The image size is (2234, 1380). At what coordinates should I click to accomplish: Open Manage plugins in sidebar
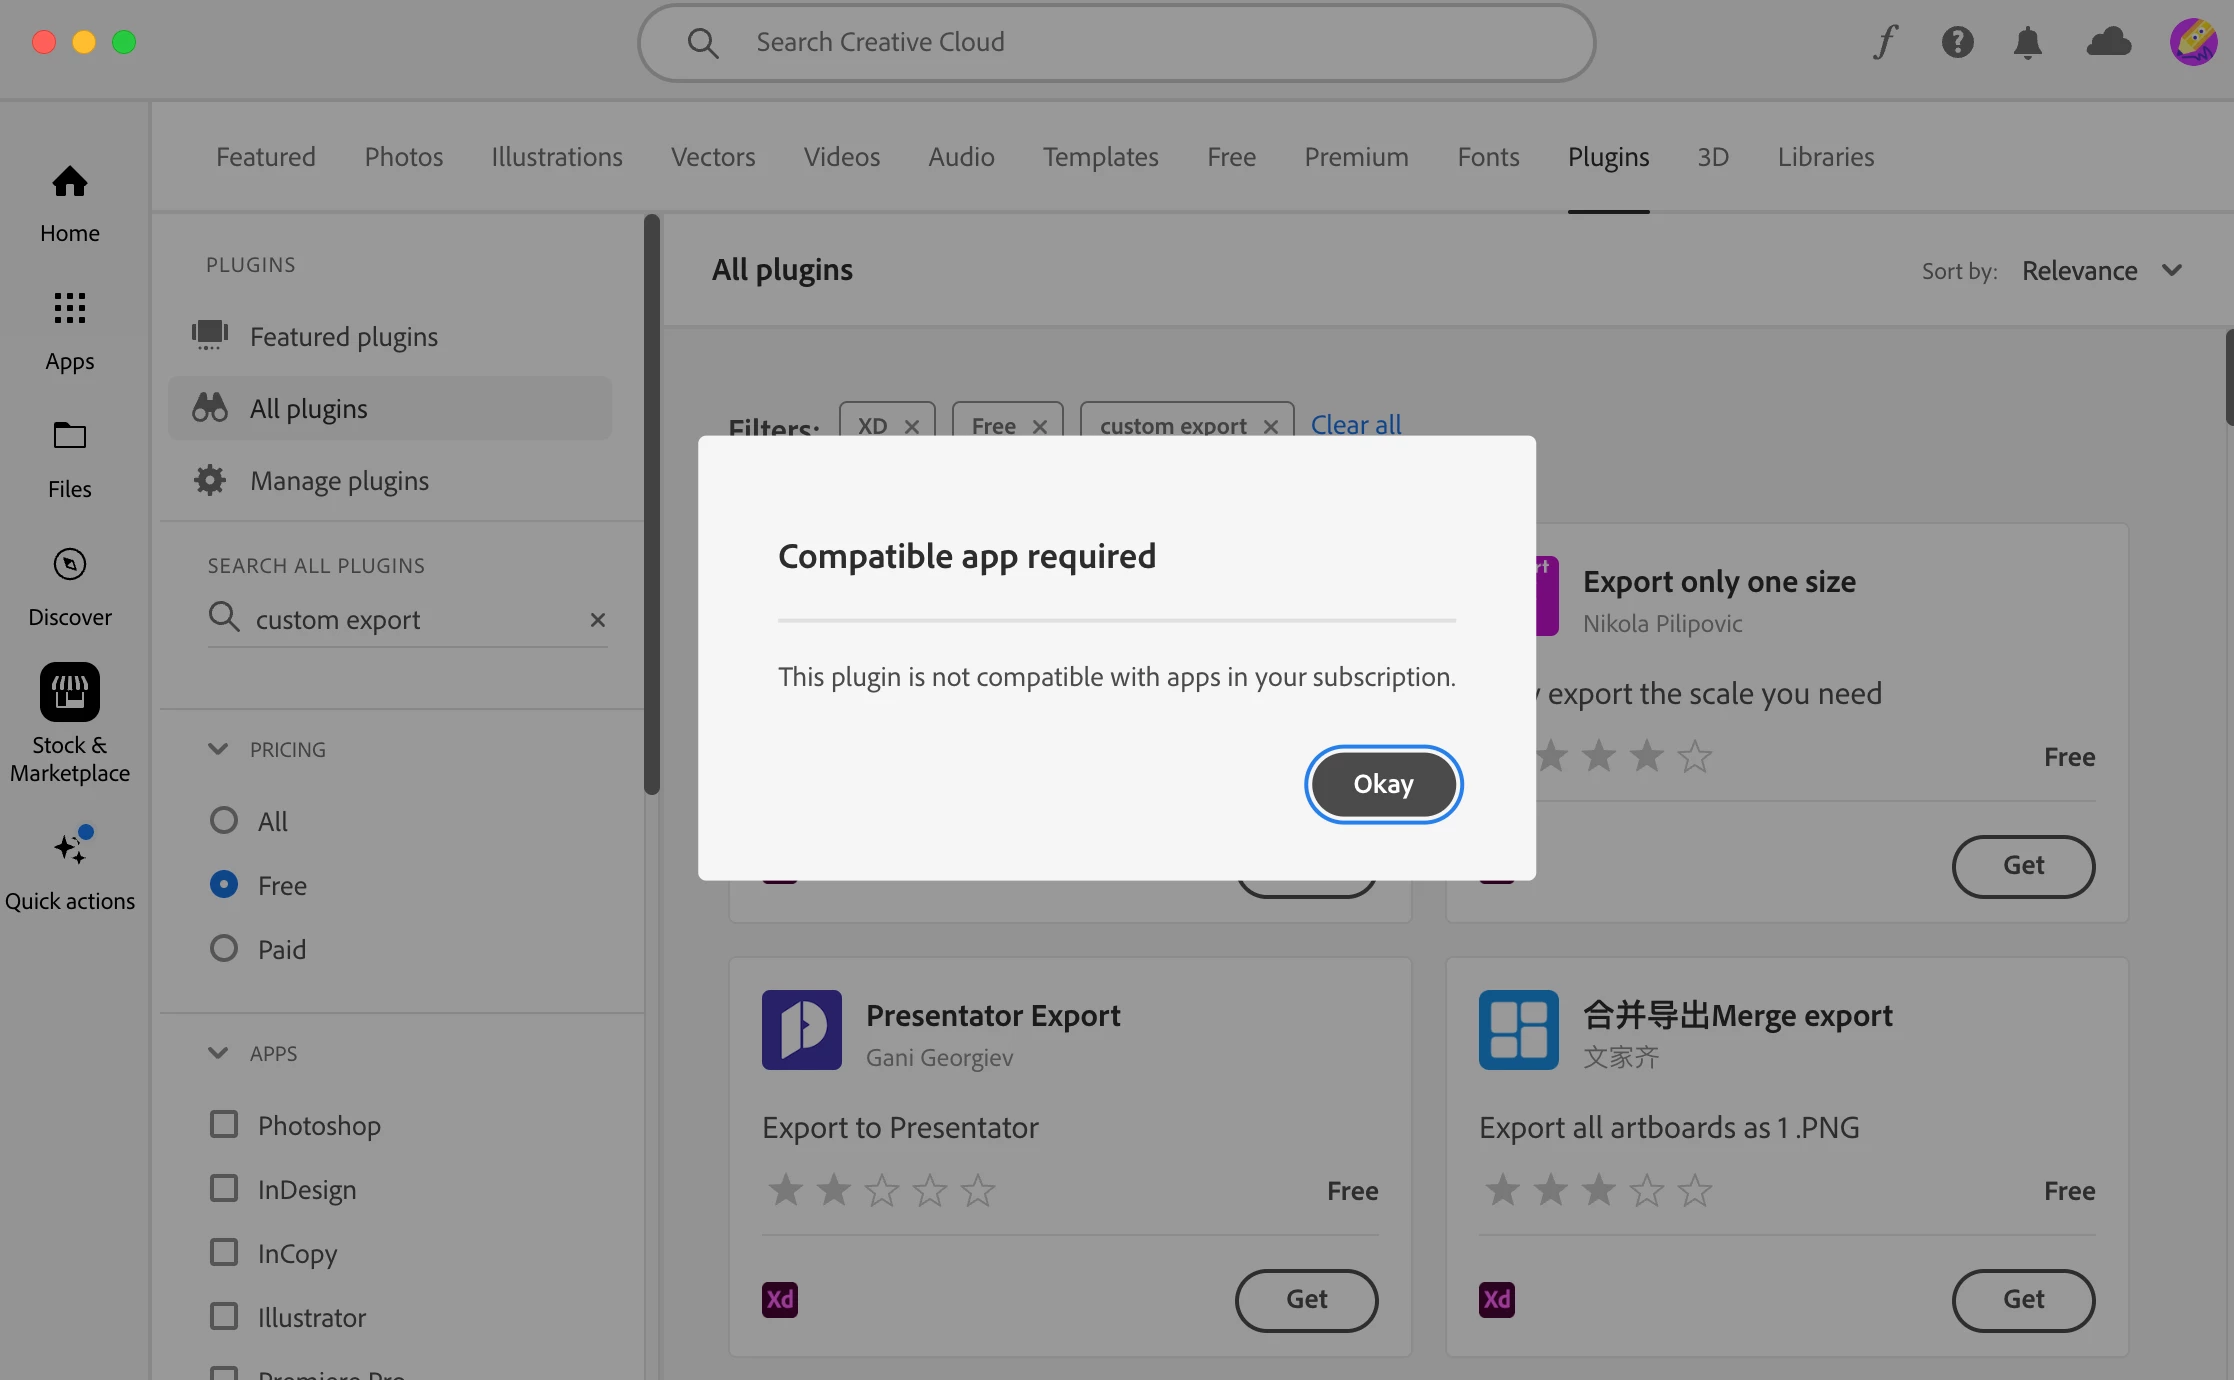[339, 481]
